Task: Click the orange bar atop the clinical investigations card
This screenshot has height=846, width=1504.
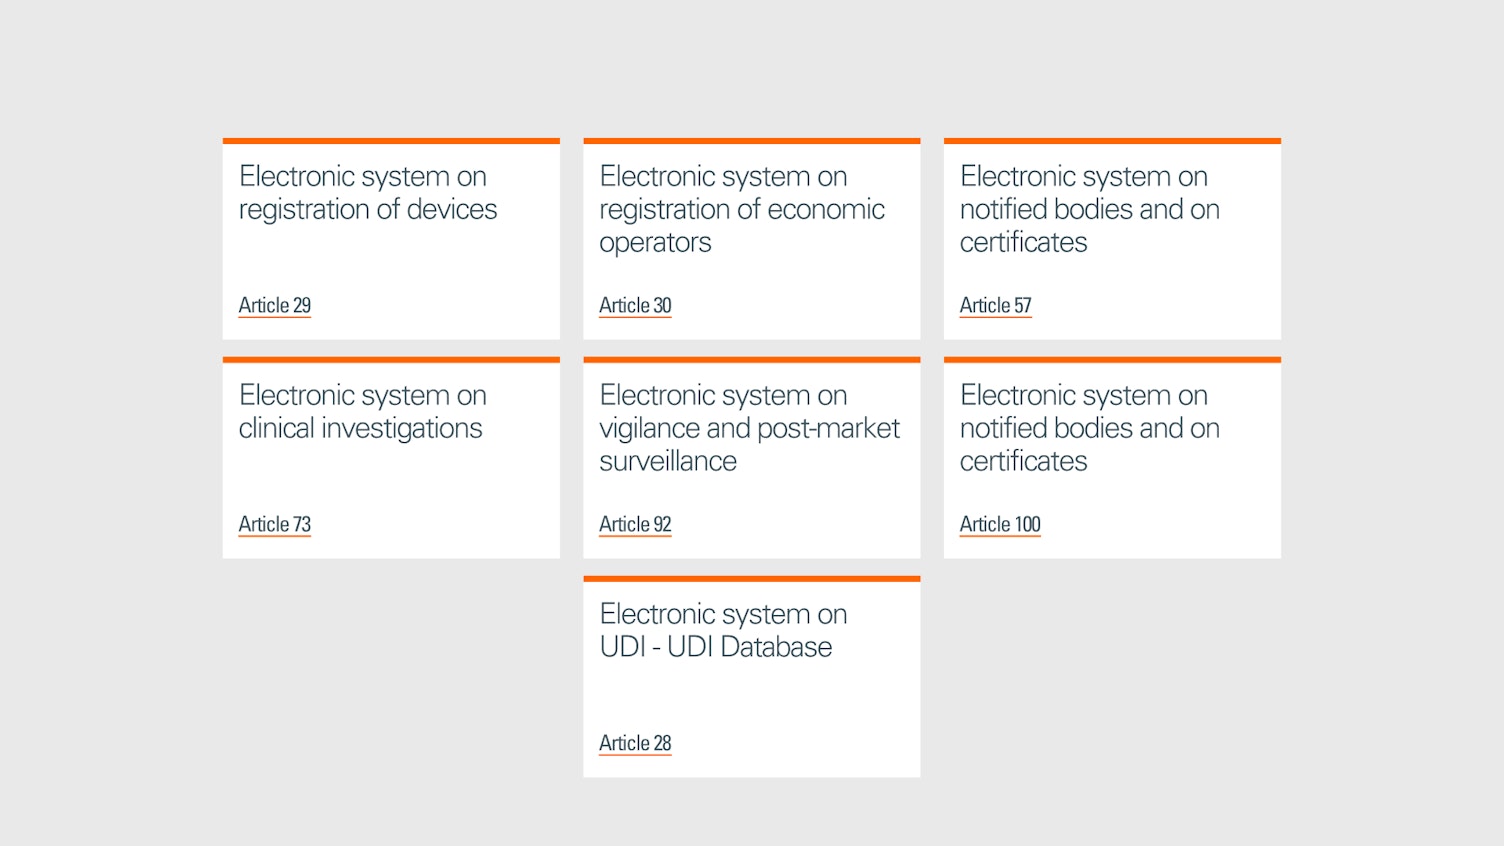Action: coord(391,360)
